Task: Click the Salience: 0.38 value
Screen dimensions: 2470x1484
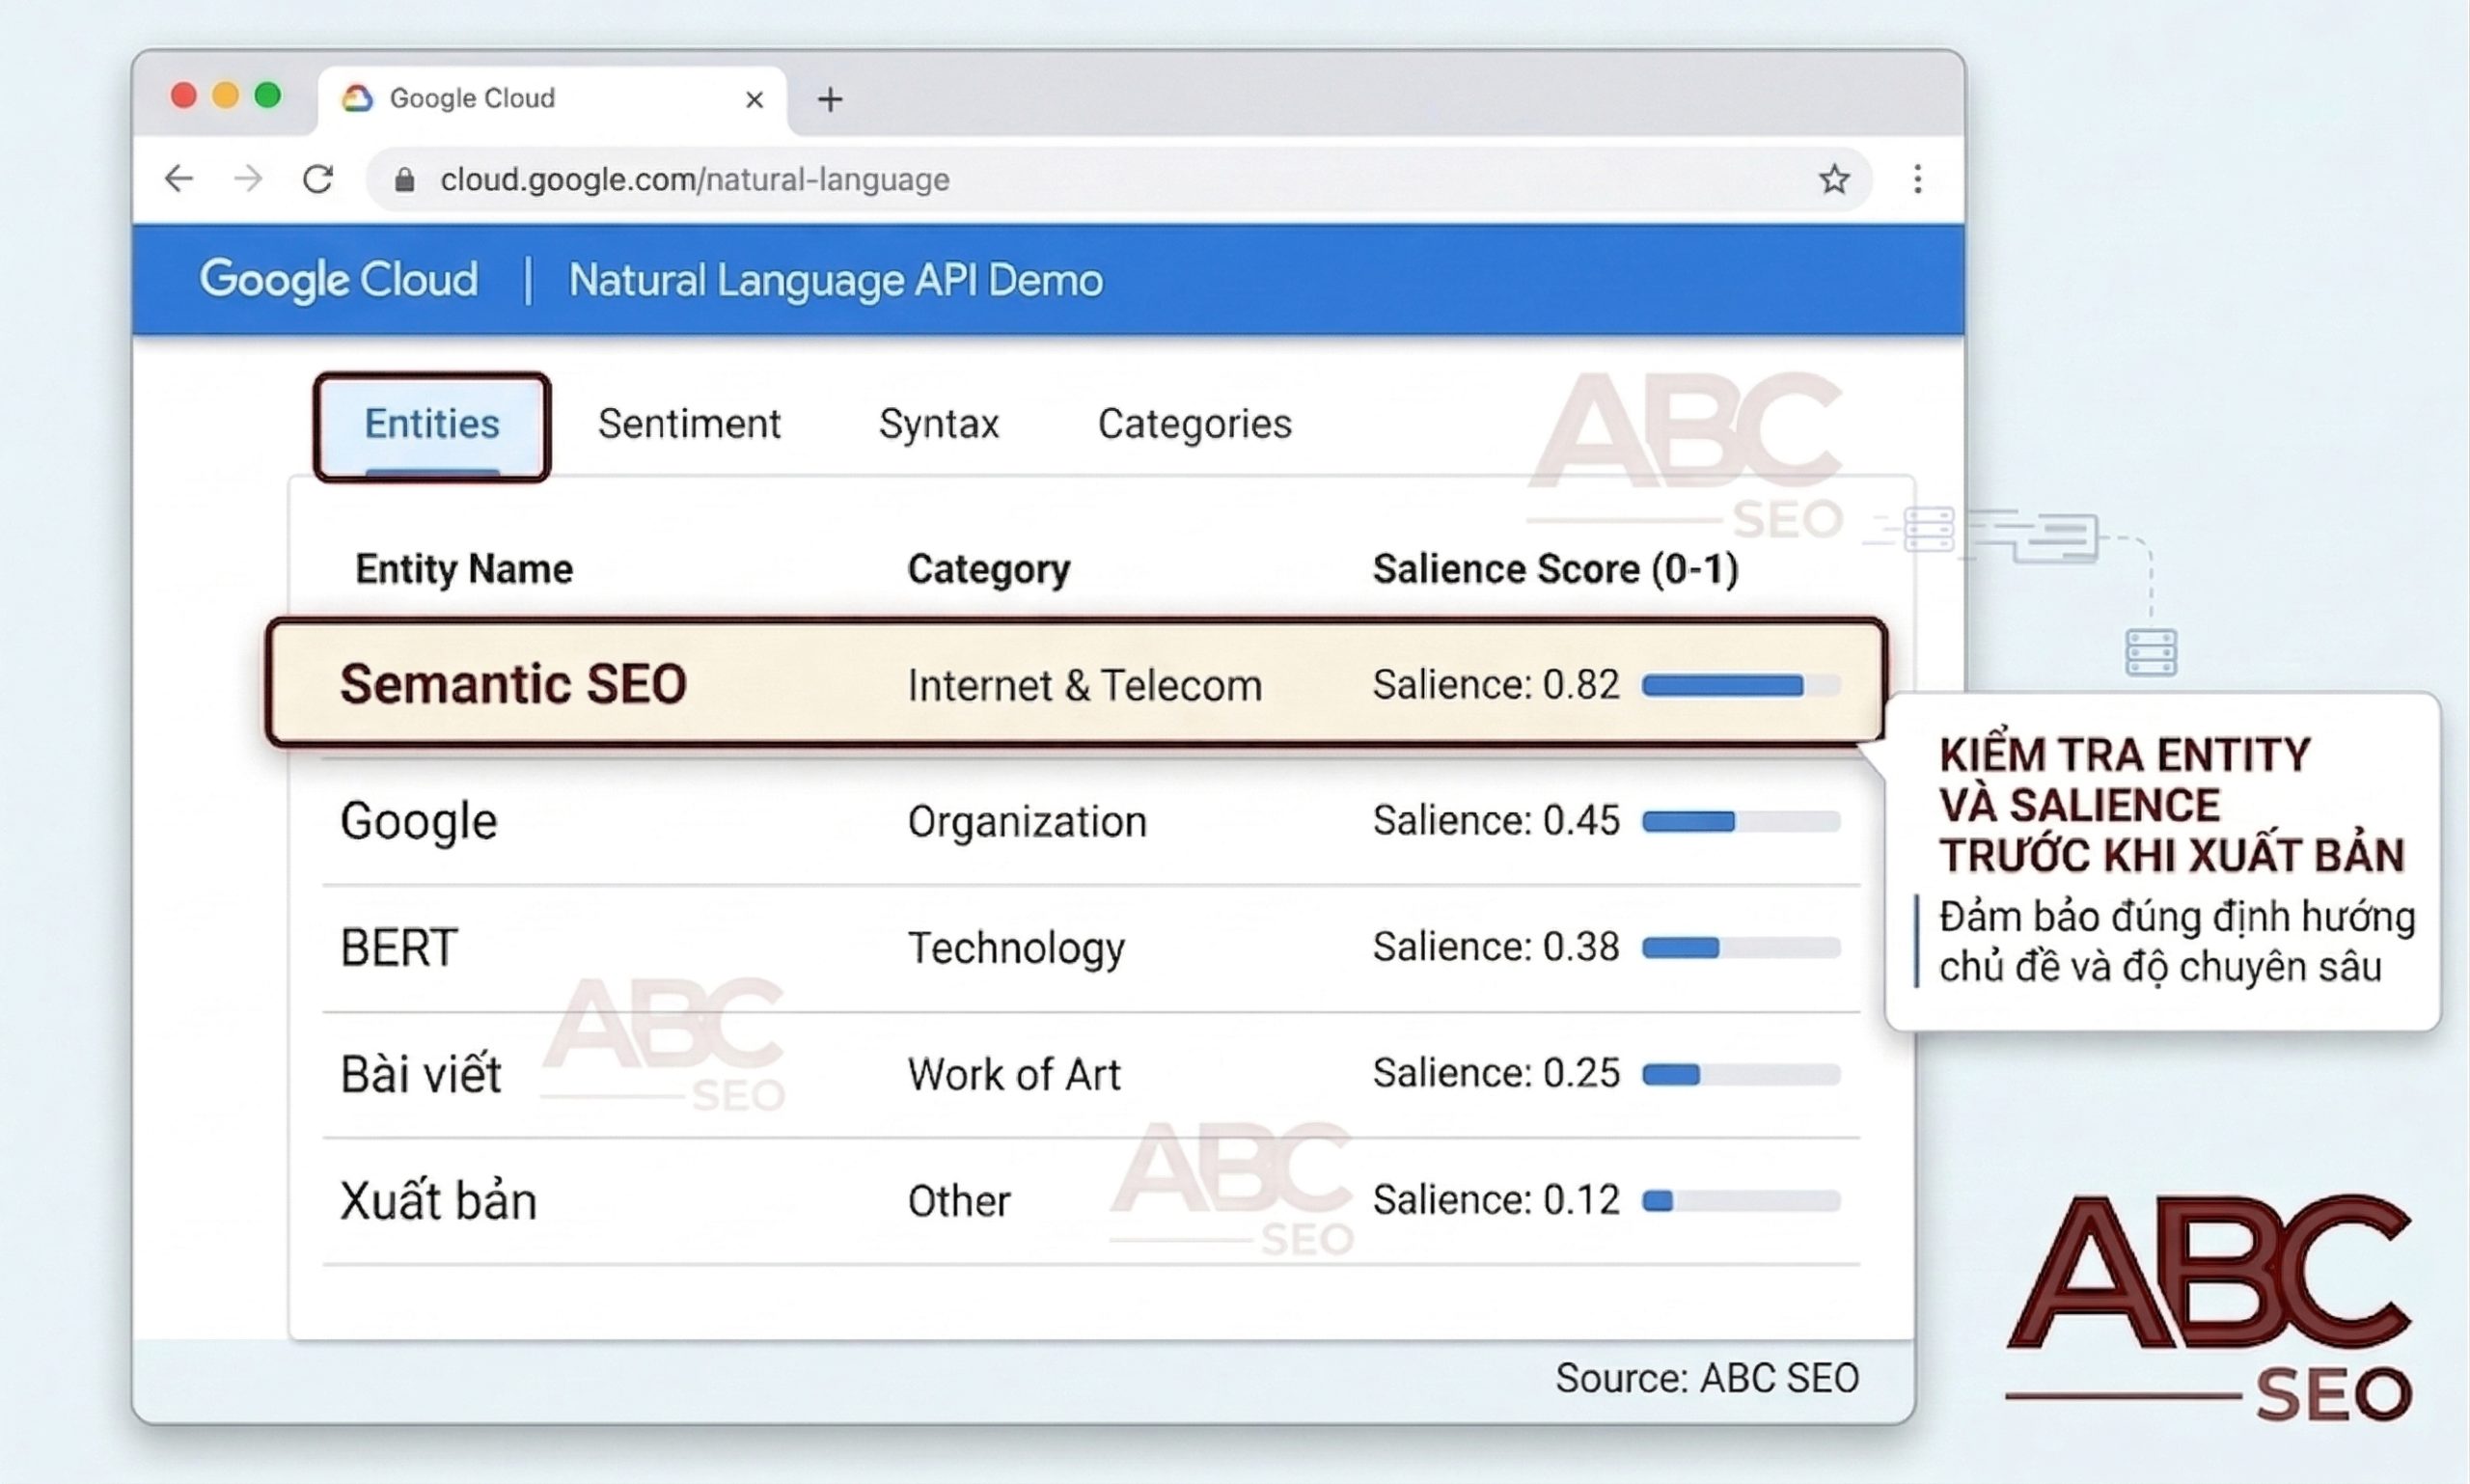Action: [x=1496, y=947]
